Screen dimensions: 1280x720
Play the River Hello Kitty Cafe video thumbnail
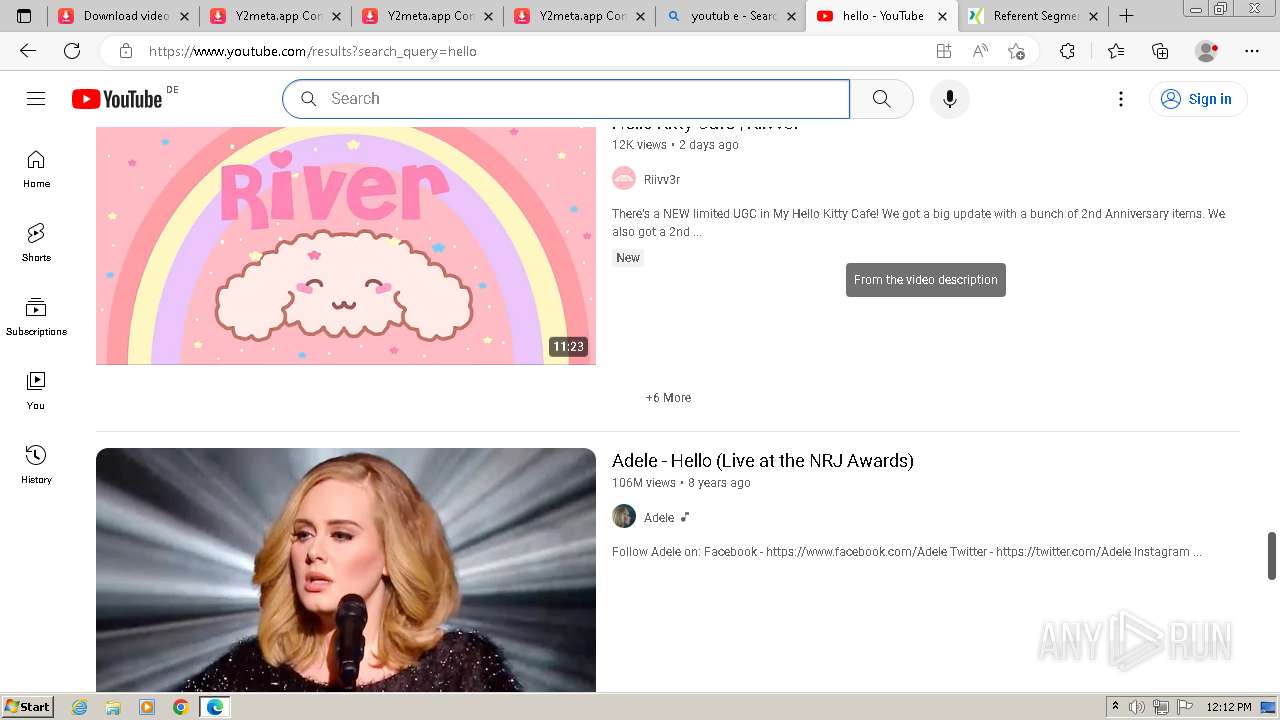[x=346, y=245]
